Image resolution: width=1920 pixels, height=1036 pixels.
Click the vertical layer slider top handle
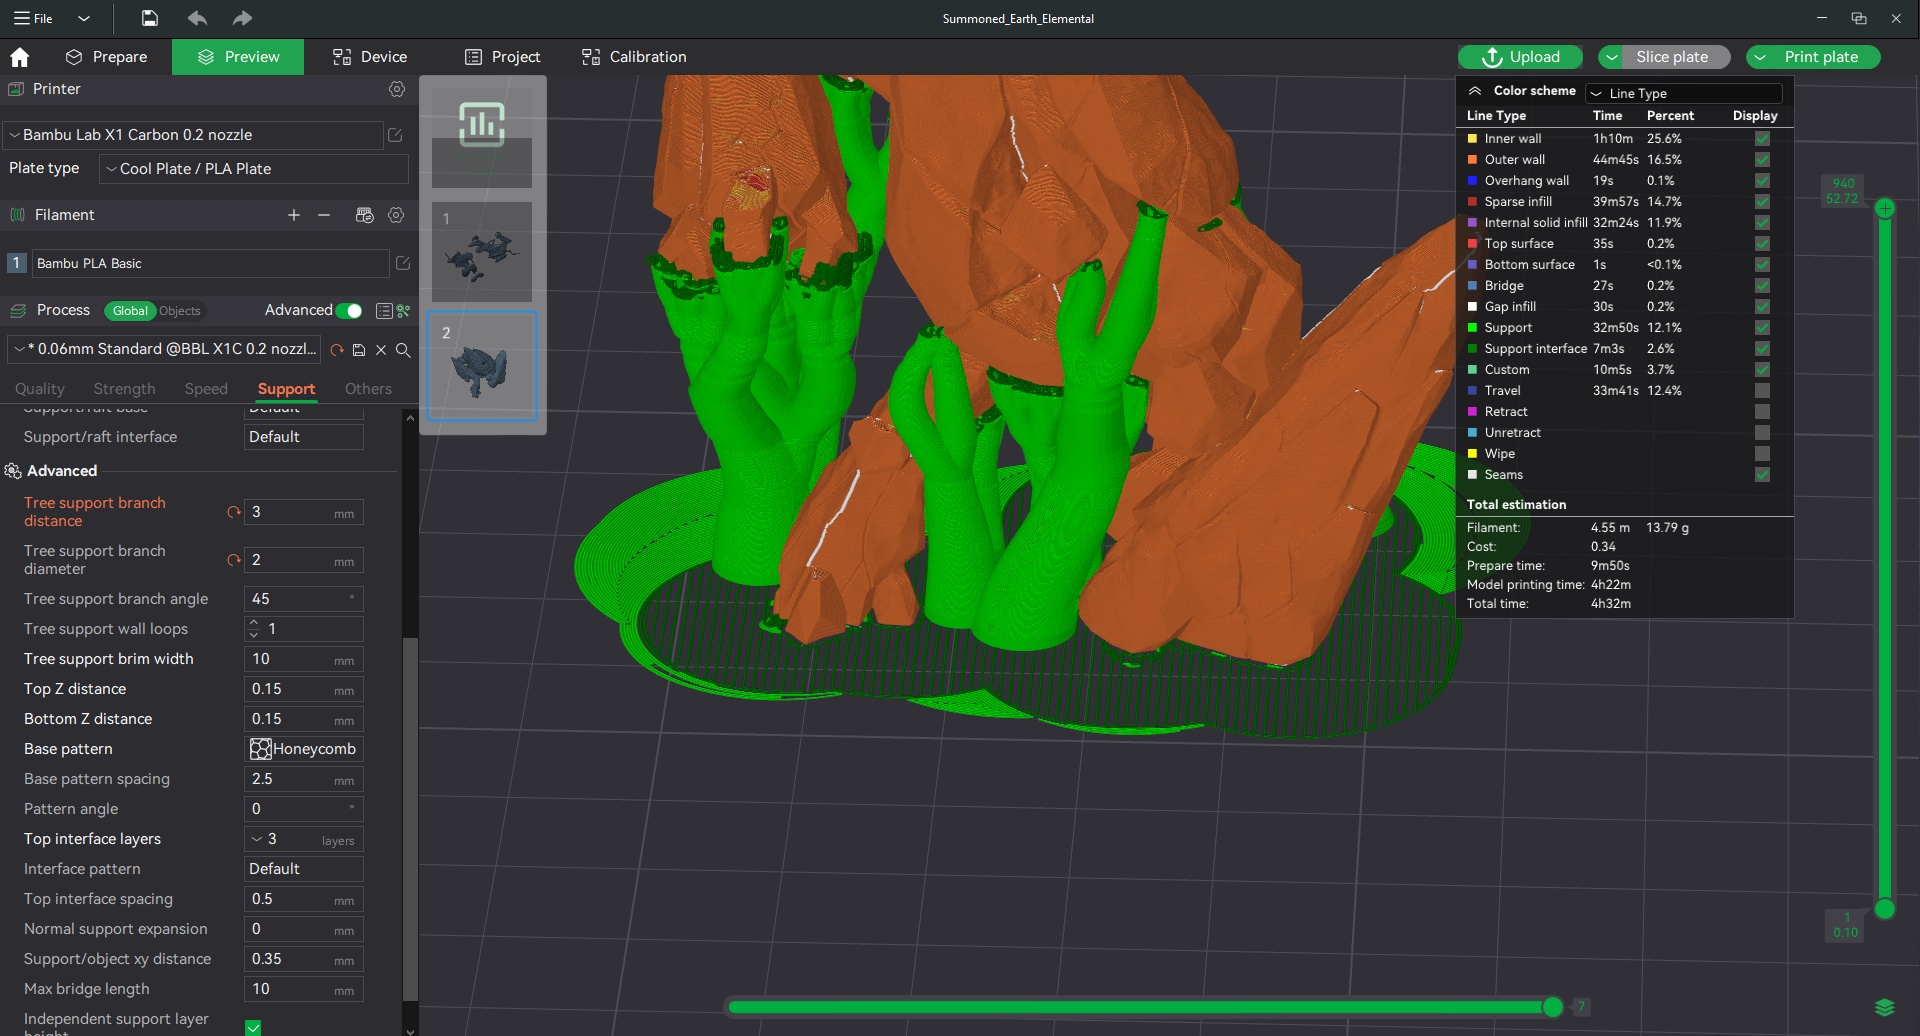pyautogui.click(x=1885, y=208)
